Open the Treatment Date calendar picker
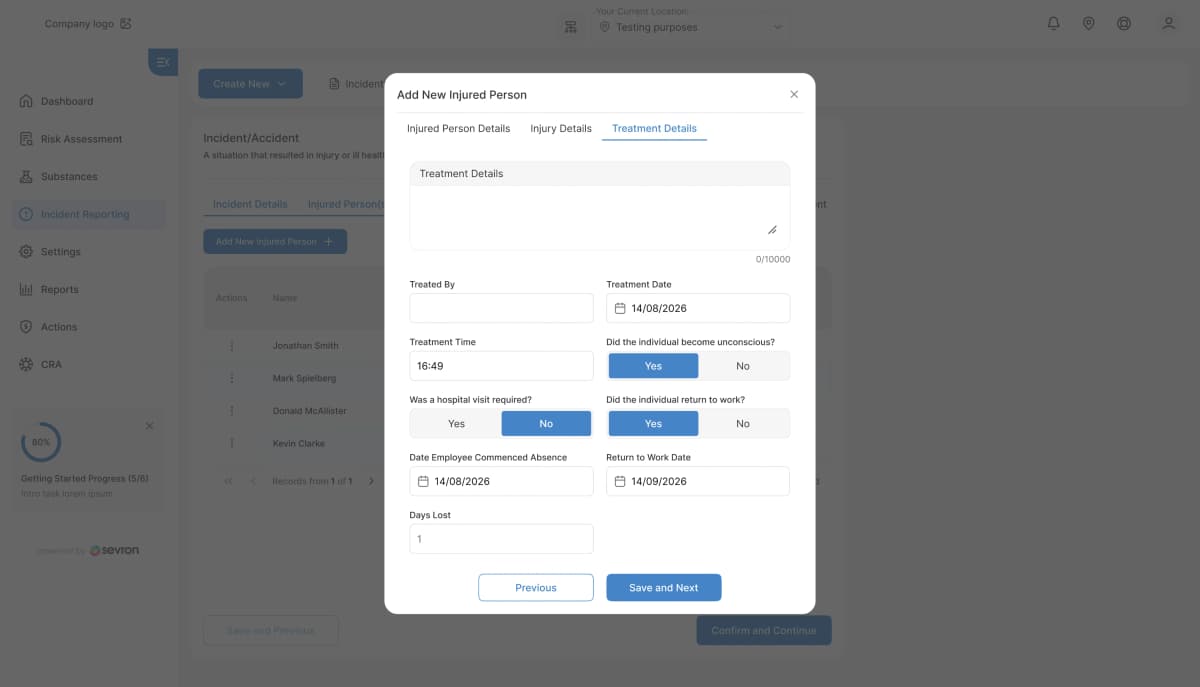The width and height of the screenshot is (1200, 687). (x=622, y=308)
